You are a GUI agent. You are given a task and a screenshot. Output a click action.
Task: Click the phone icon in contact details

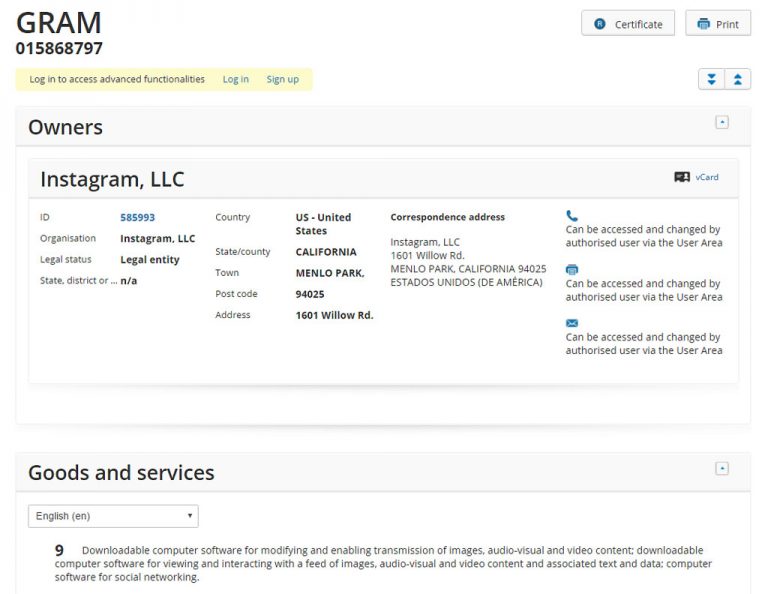coord(572,215)
